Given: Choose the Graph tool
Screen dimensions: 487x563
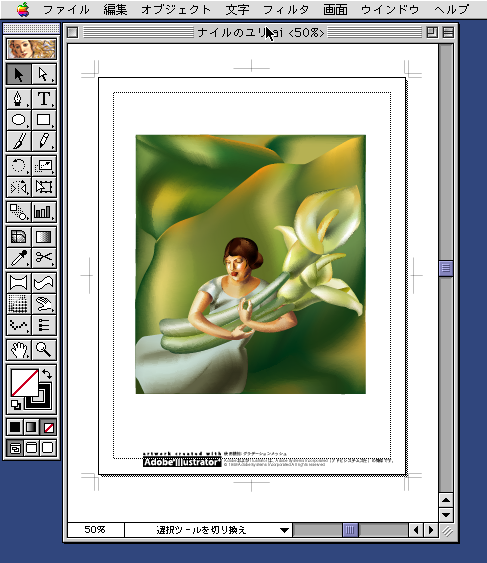Looking at the screenshot, I should pos(44,211).
